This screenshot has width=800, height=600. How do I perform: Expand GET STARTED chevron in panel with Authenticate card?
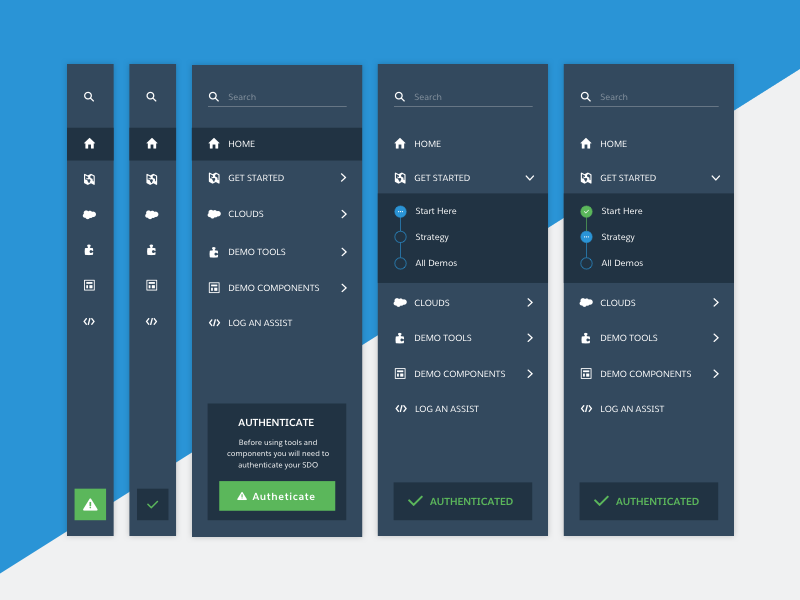343,178
